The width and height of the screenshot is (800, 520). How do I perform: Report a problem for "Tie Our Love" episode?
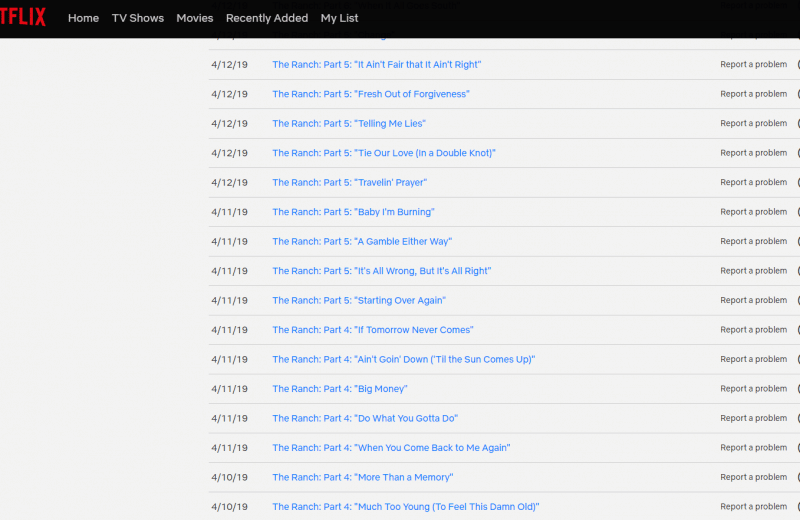pyautogui.click(x=754, y=153)
